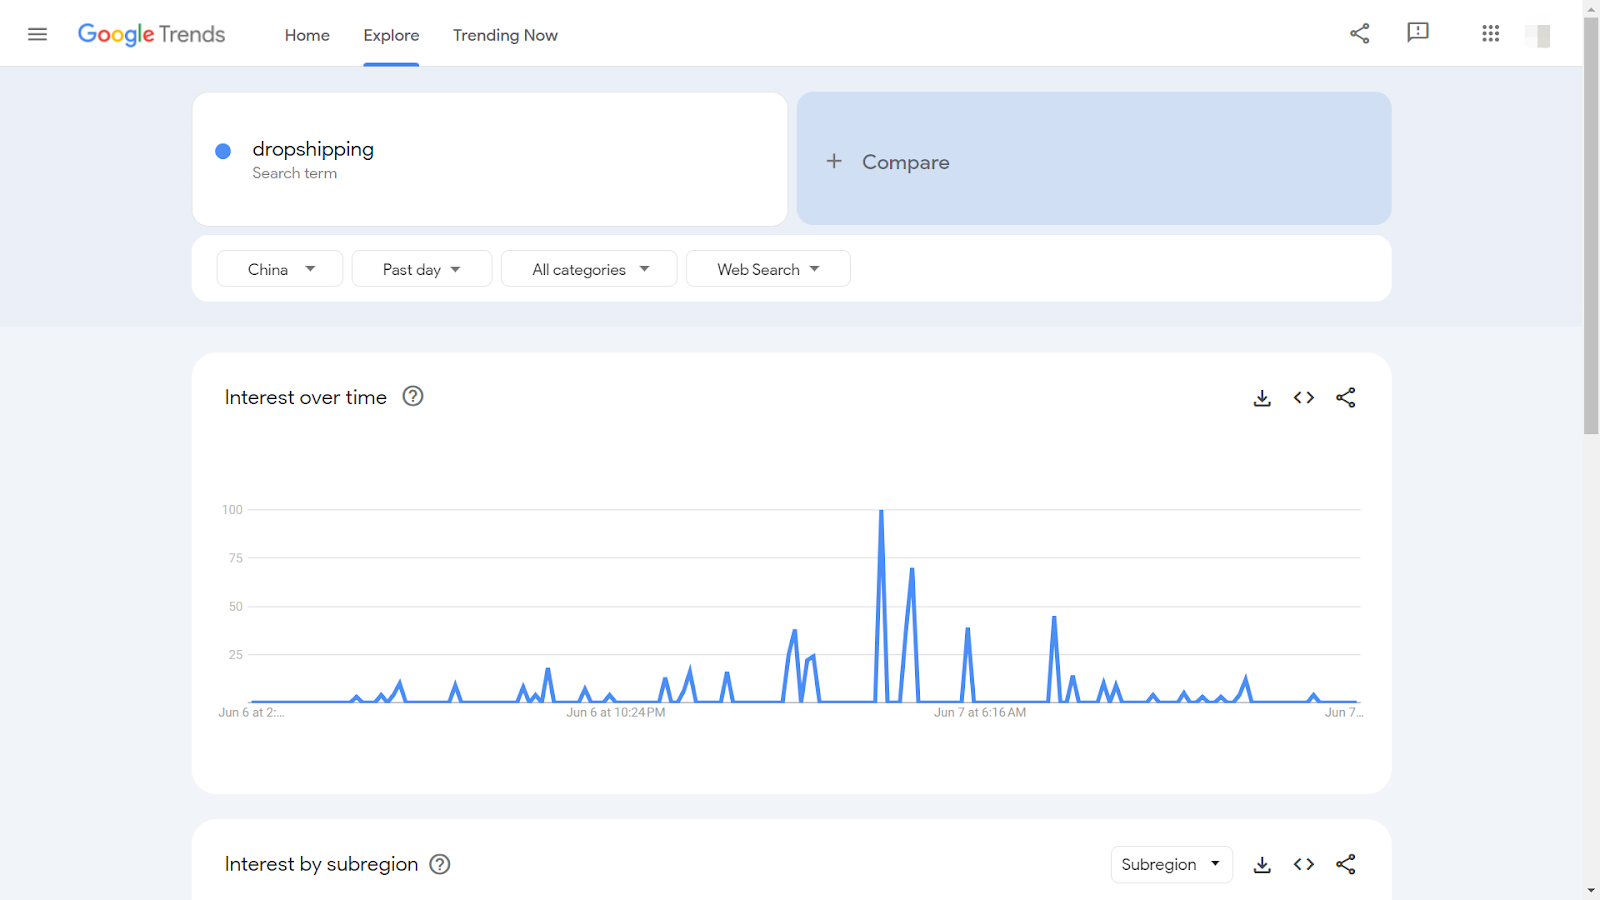Open the hamburger main menu

(37, 34)
